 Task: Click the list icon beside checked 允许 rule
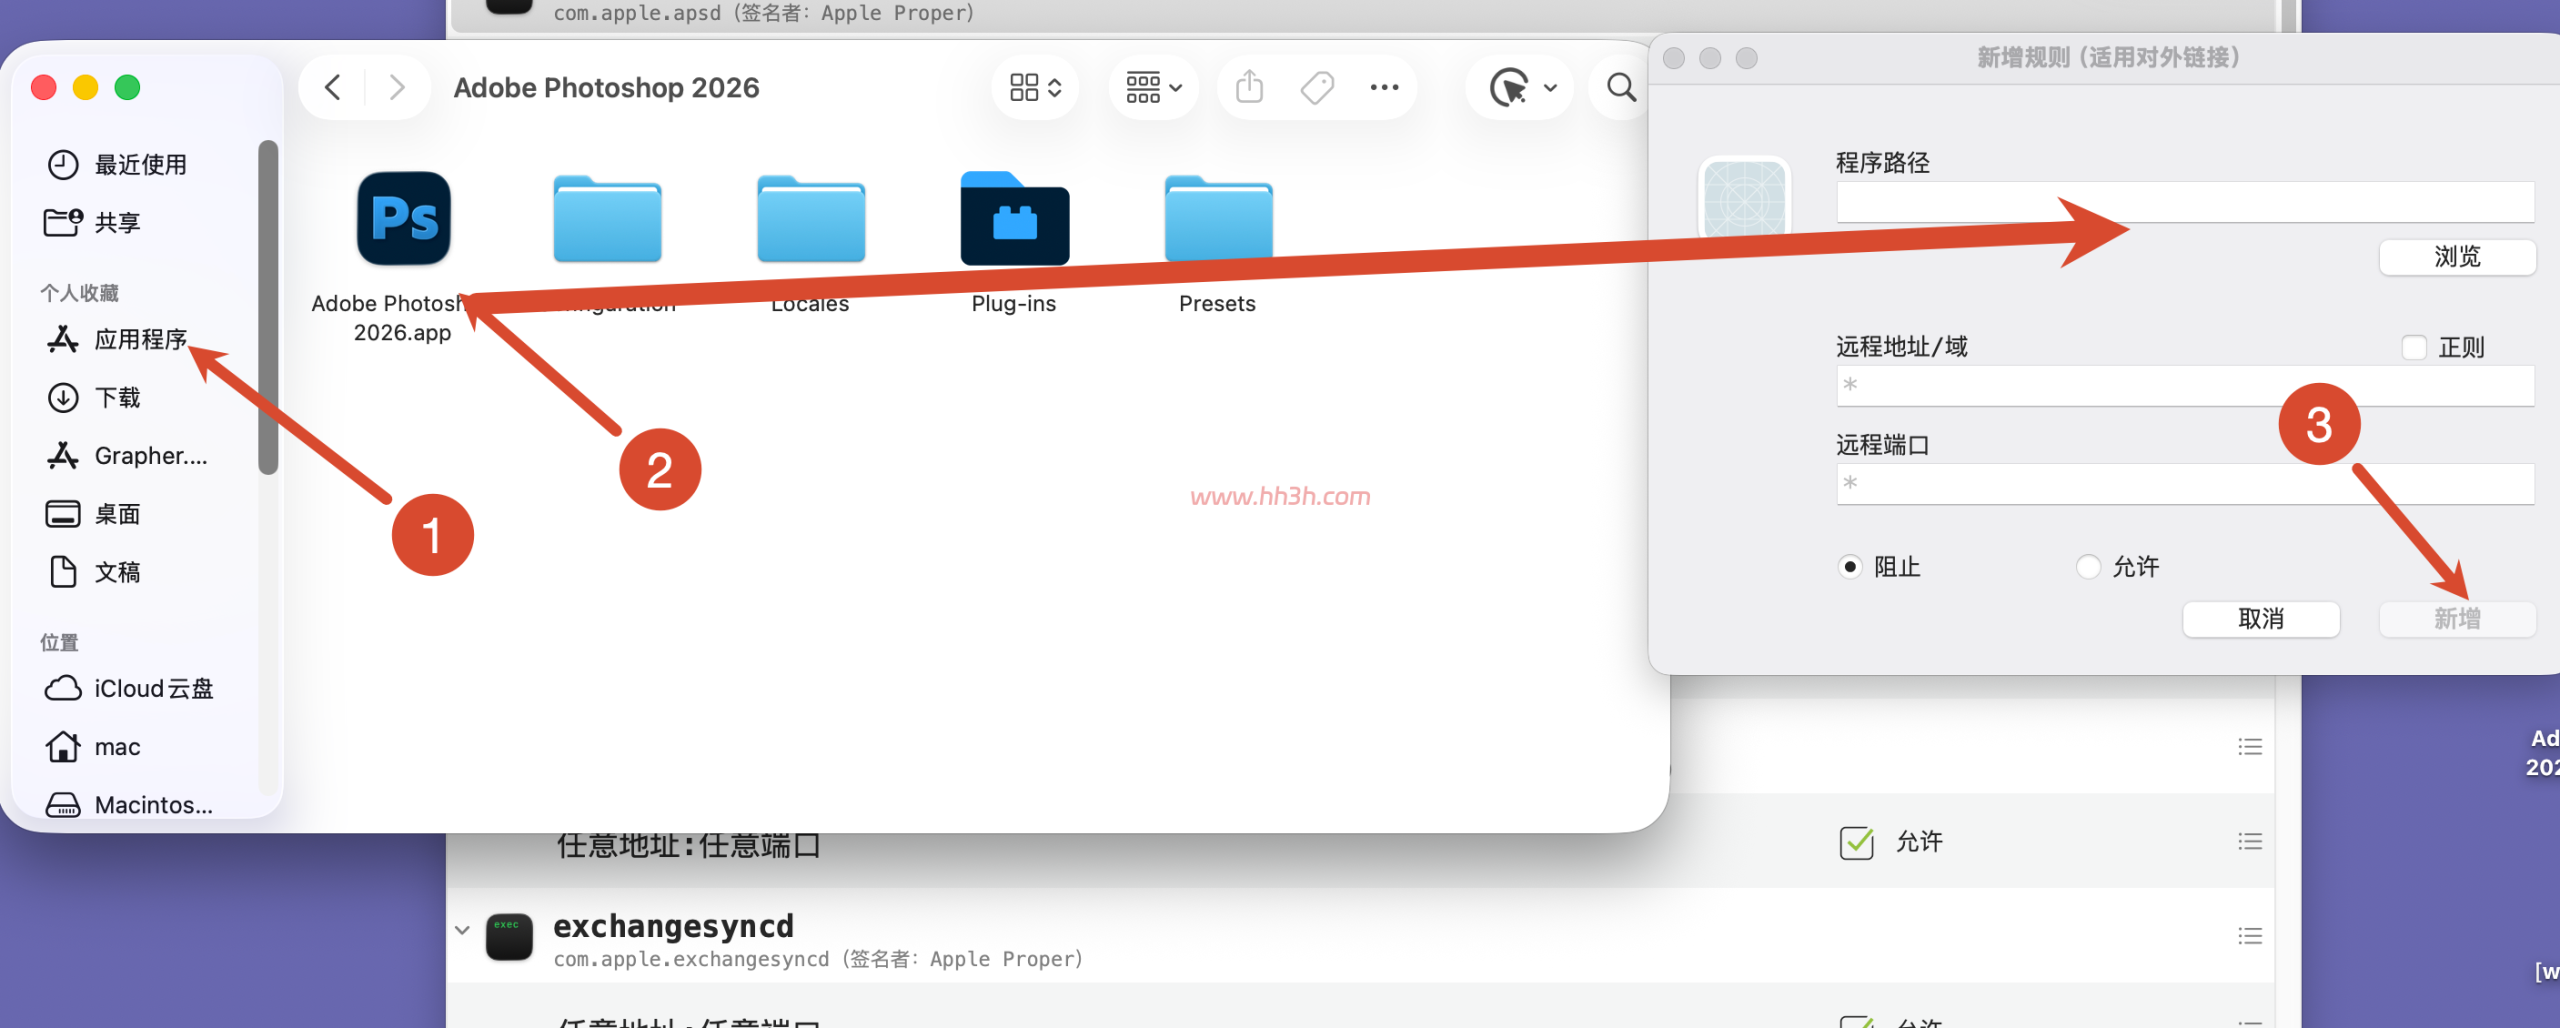point(2250,842)
